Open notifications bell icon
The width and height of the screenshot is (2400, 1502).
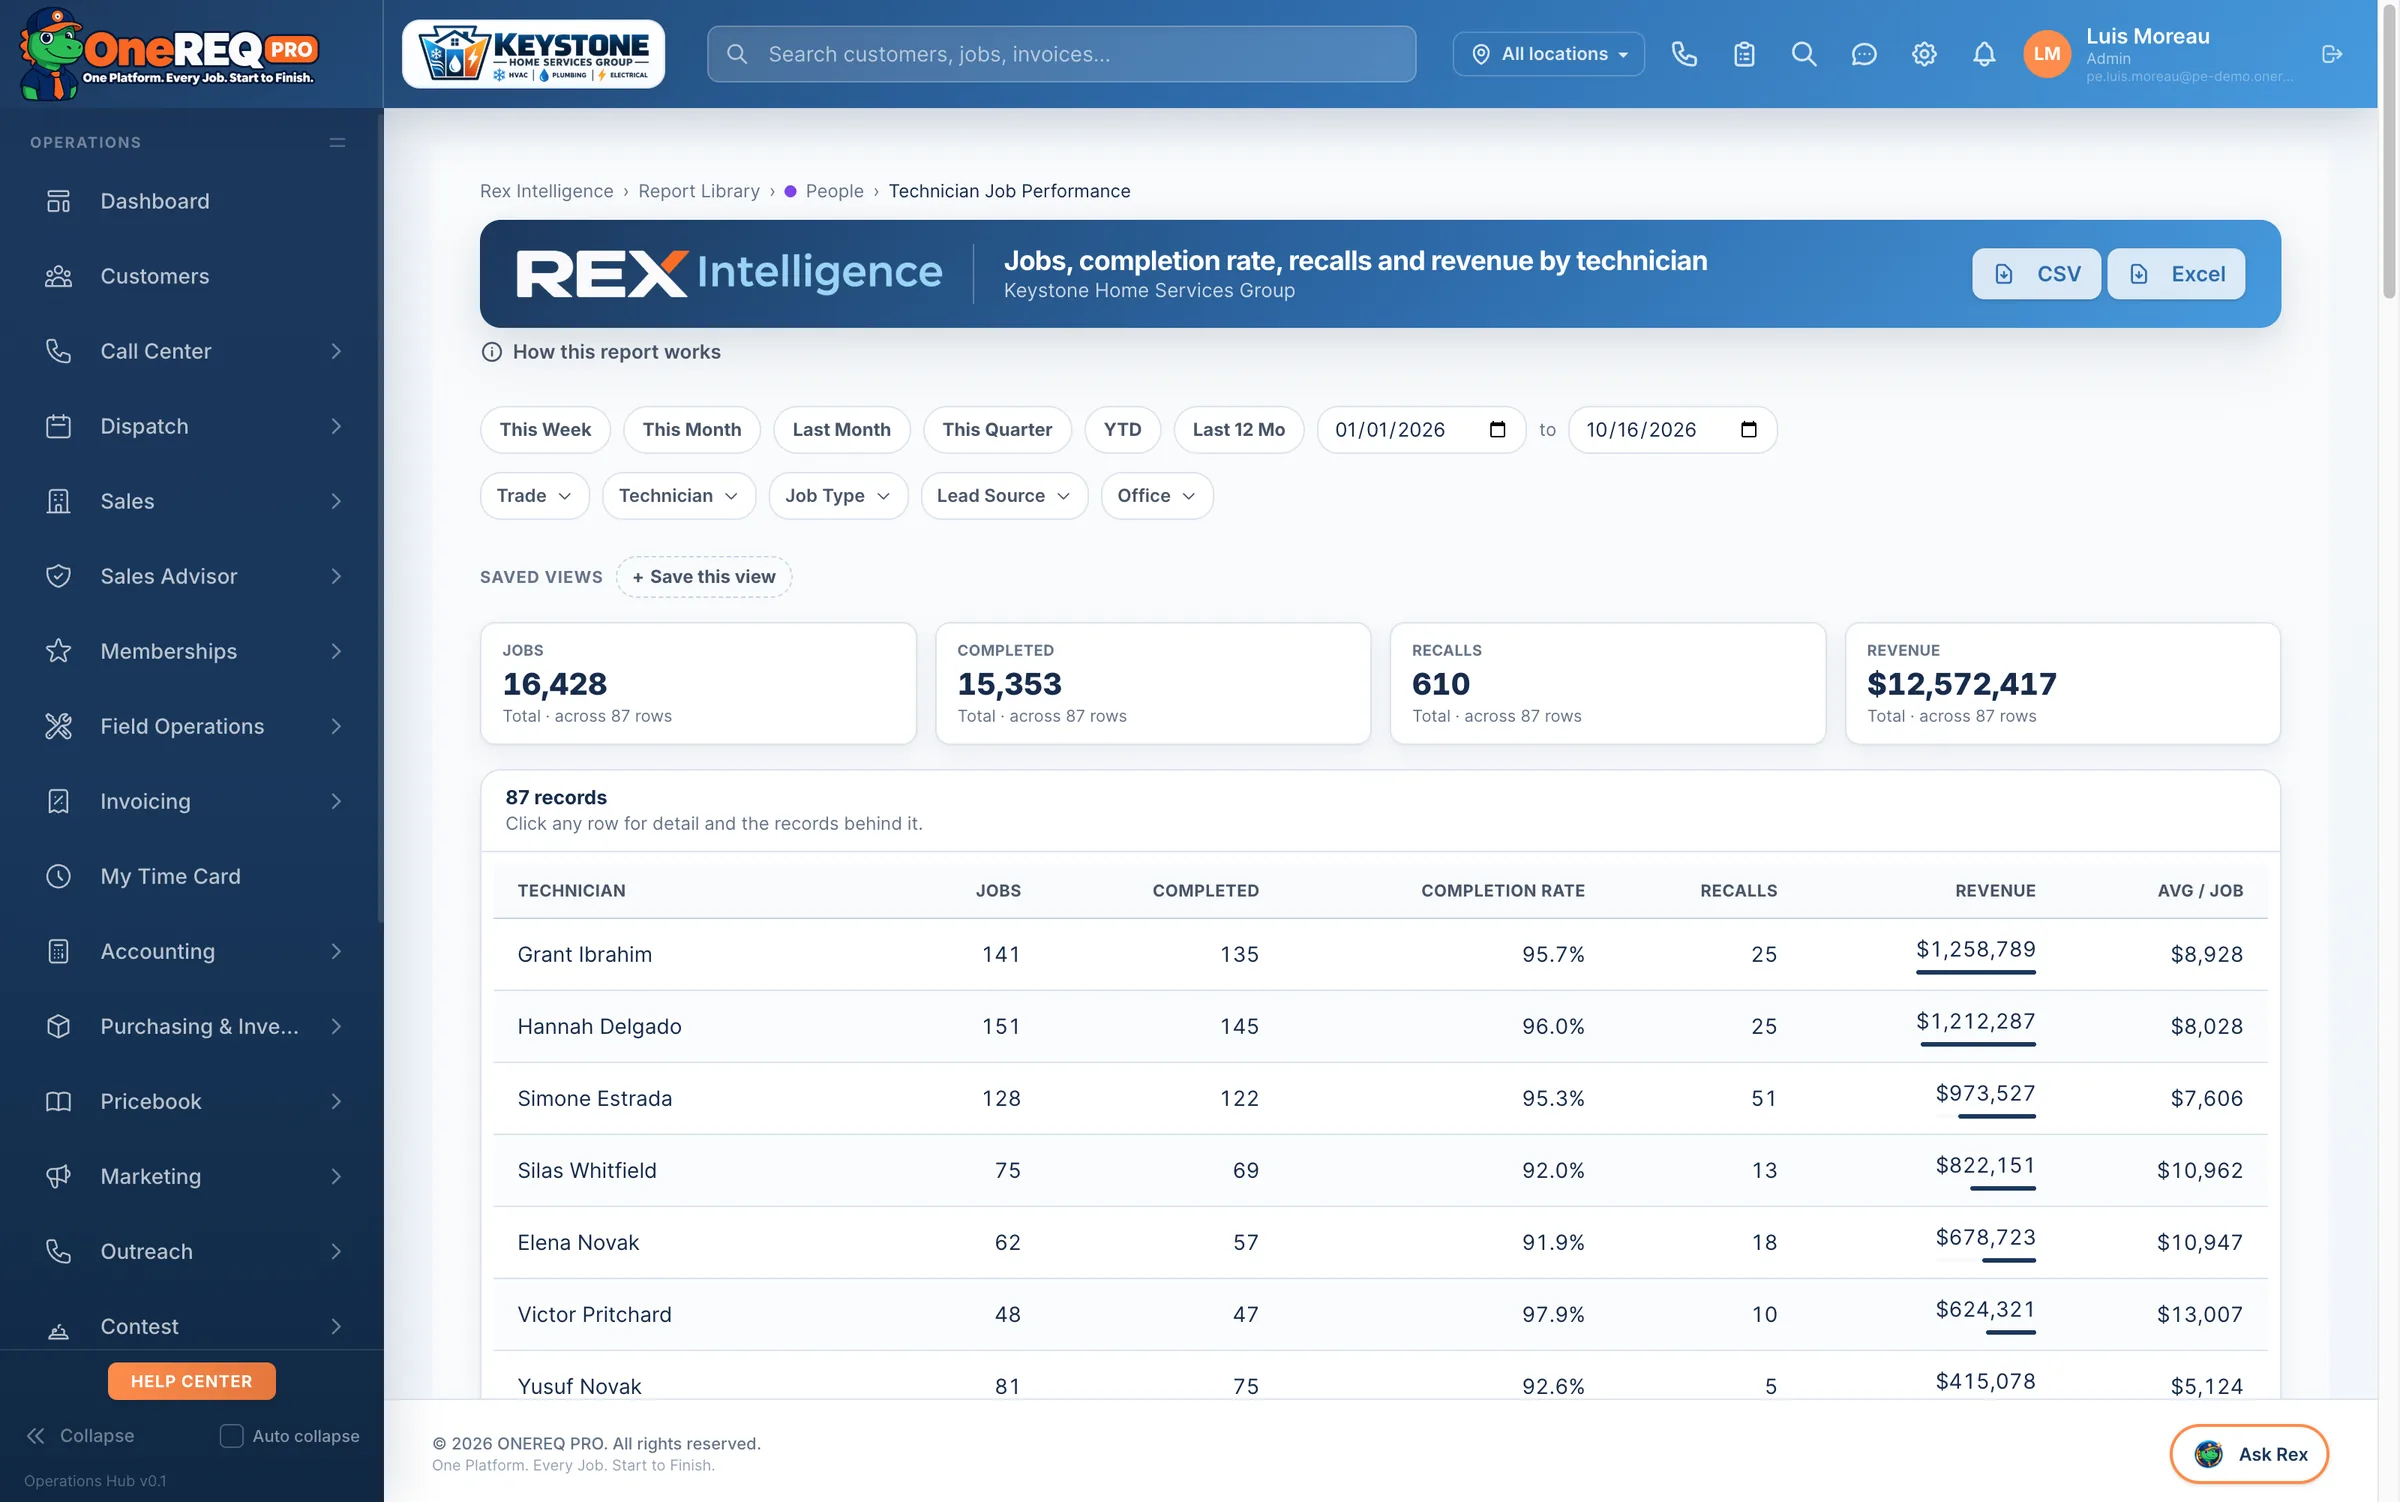tap(1984, 54)
